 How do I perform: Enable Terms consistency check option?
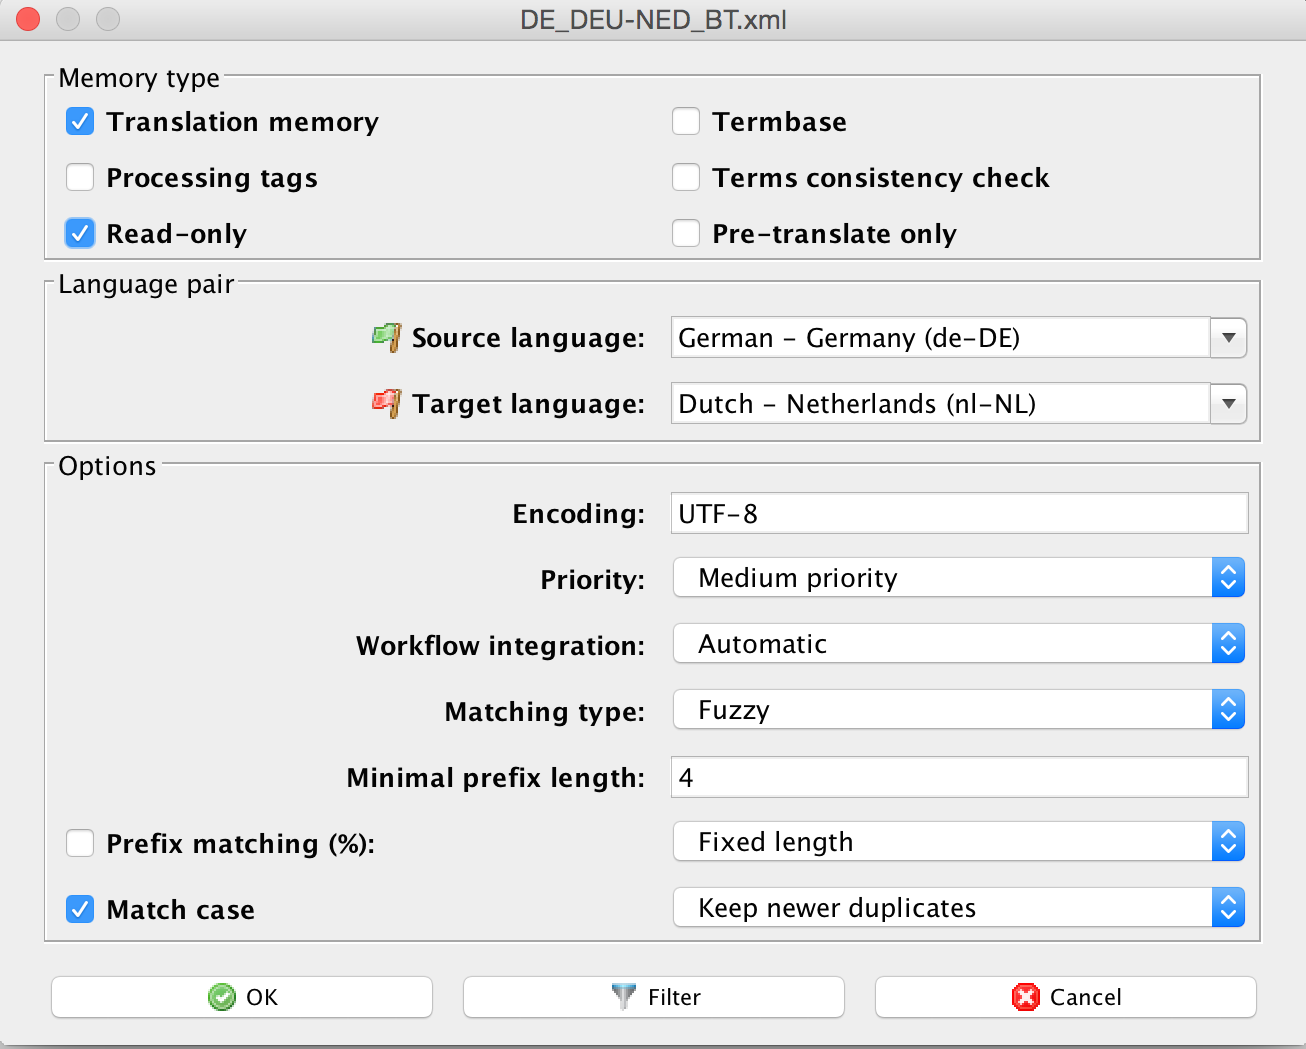tap(686, 178)
